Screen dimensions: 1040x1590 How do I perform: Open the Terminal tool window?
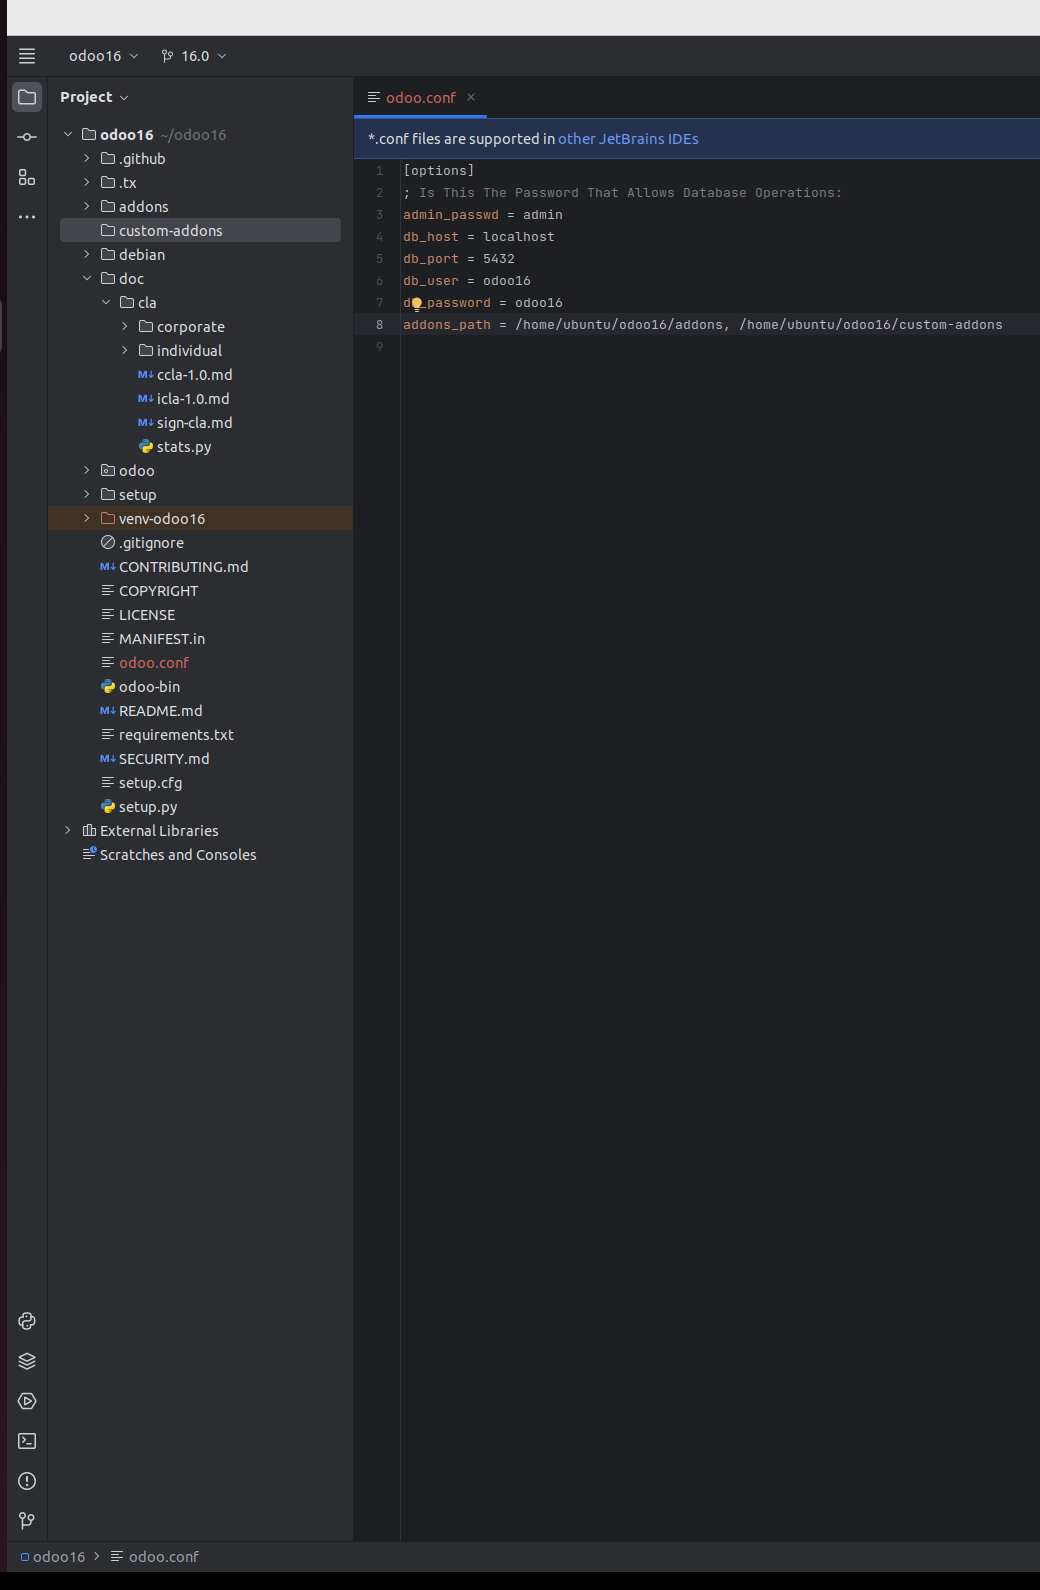pos(27,1441)
